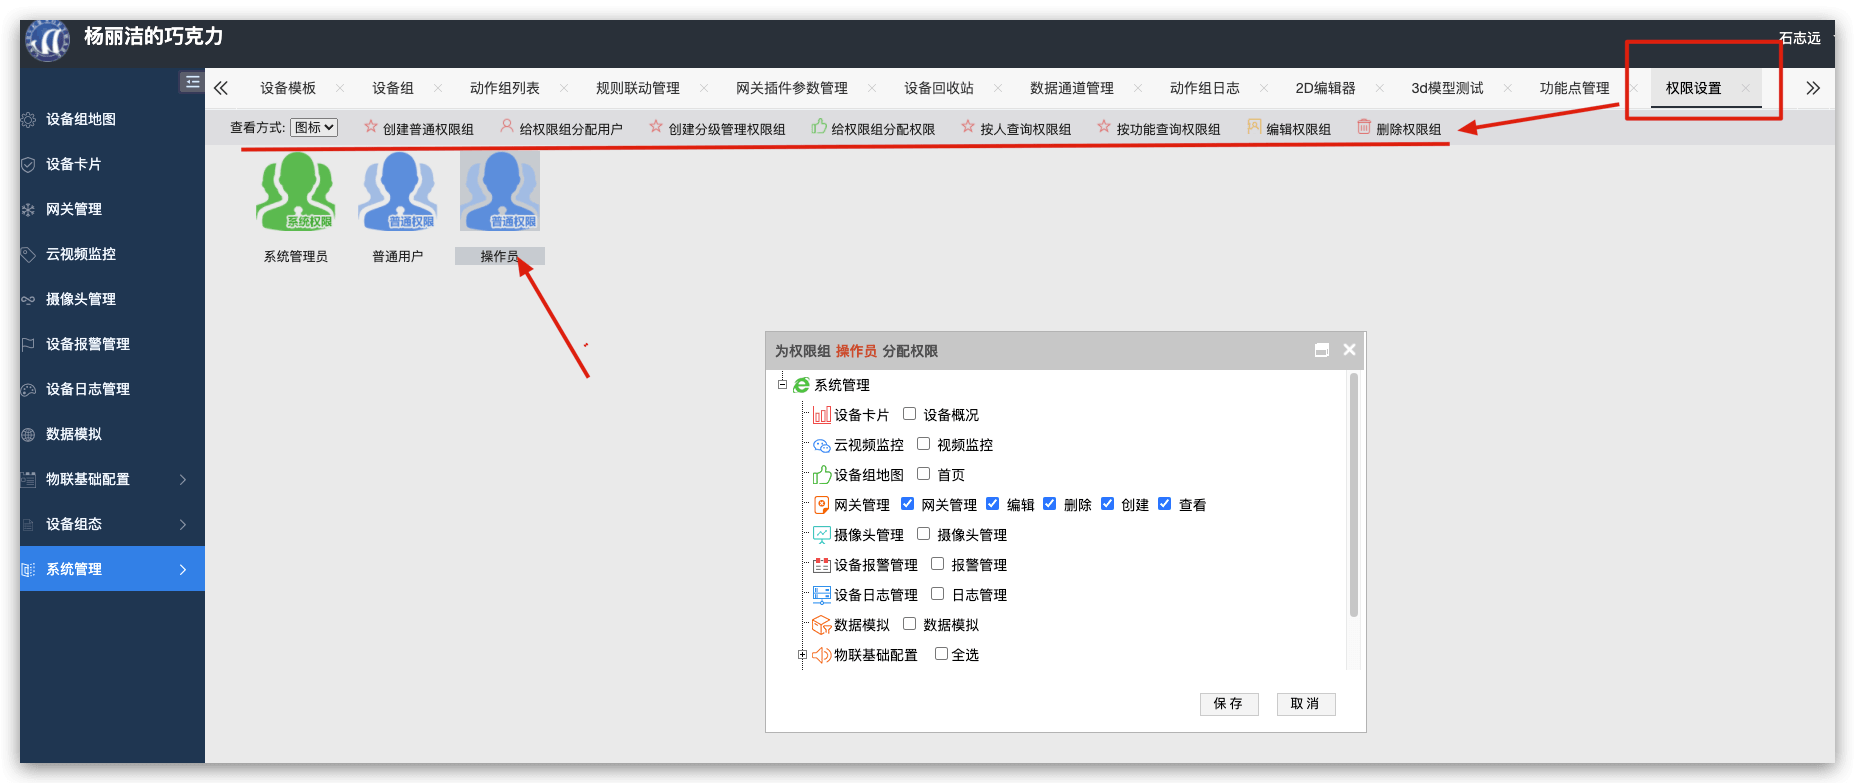Uncheck the 删除 checkbox
The width and height of the screenshot is (1855, 783).
(1049, 504)
